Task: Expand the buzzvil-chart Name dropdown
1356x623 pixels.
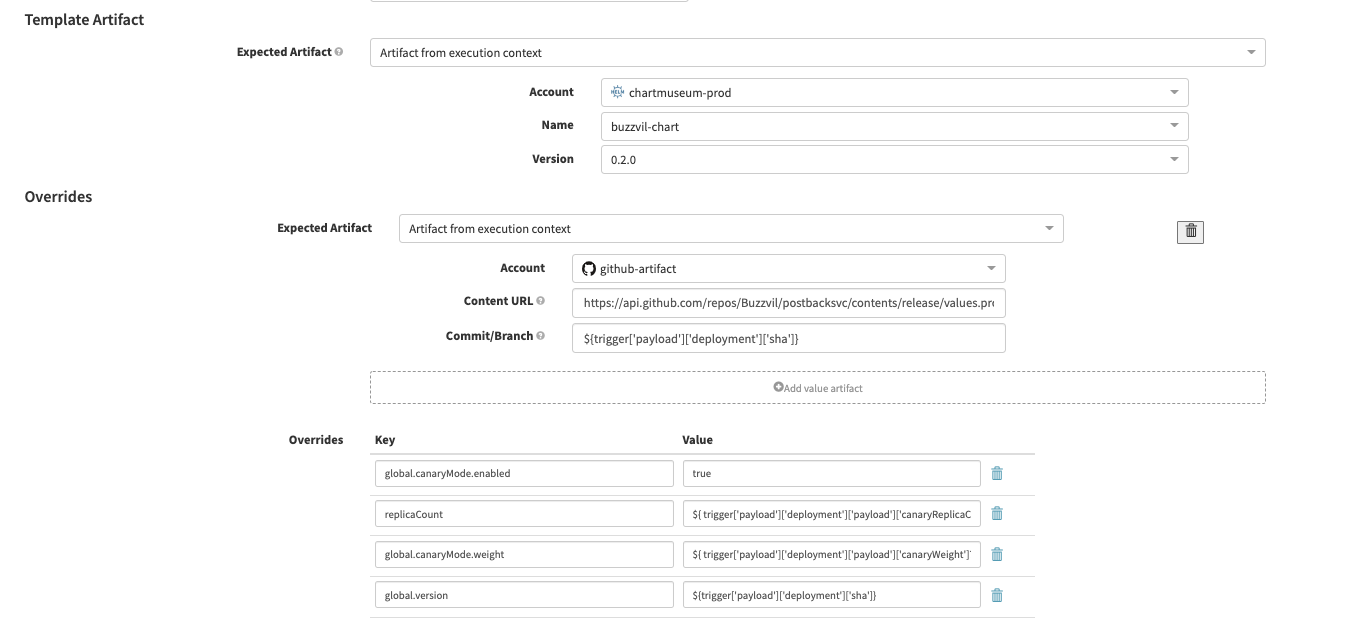Action: [894, 126]
